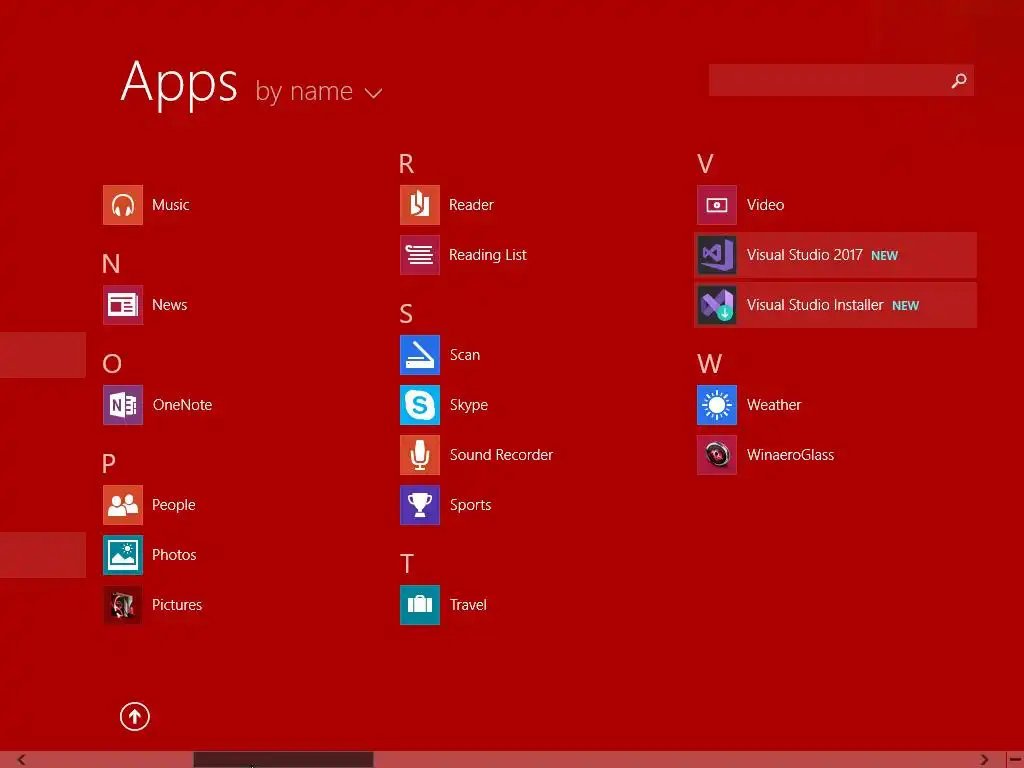Open the Scan app icon
This screenshot has width=1024, height=768.
pos(420,355)
